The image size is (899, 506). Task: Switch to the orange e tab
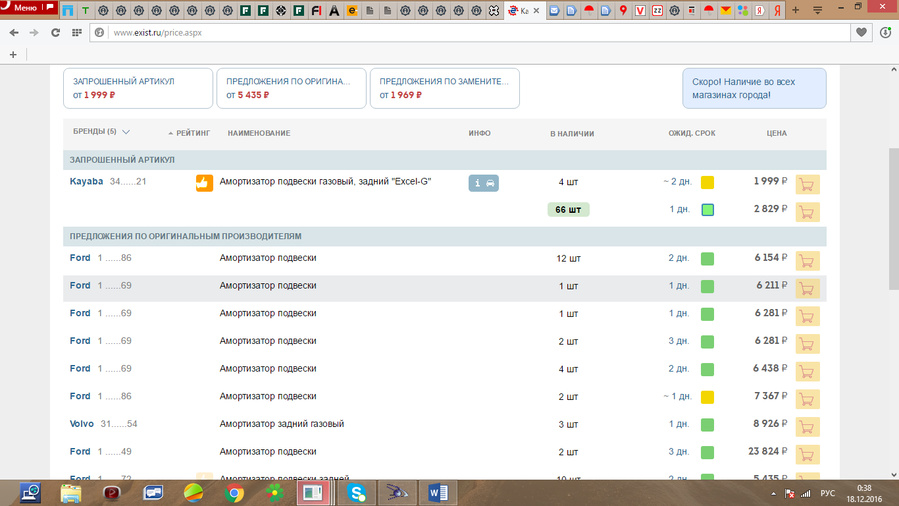pos(352,10)
